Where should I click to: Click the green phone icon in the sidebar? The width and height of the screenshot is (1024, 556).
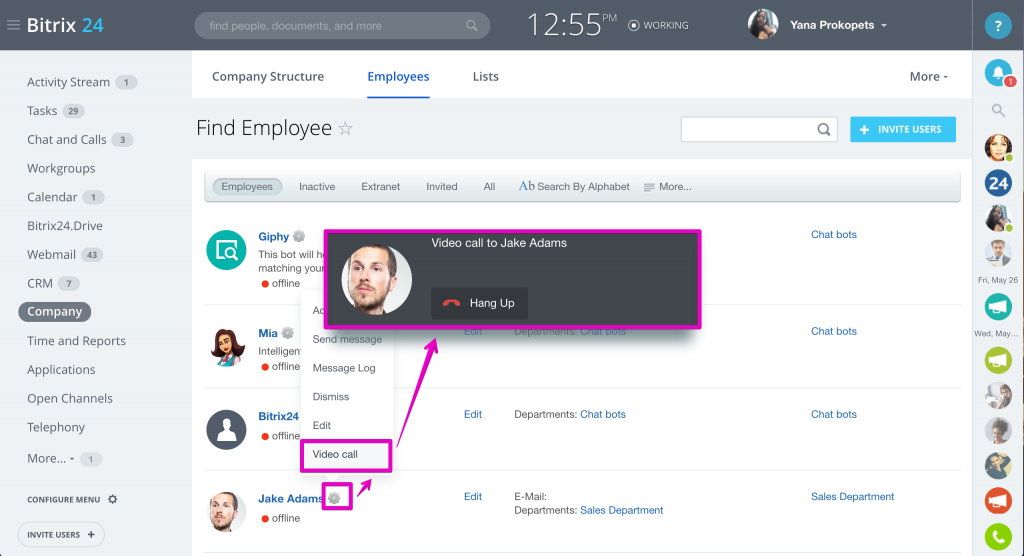[998, 536]
